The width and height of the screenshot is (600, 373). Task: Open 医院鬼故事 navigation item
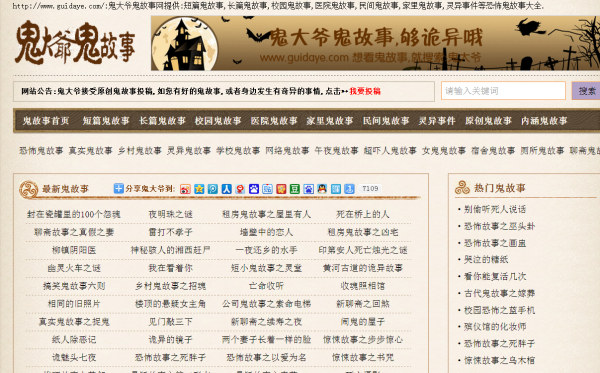[274, 121]
